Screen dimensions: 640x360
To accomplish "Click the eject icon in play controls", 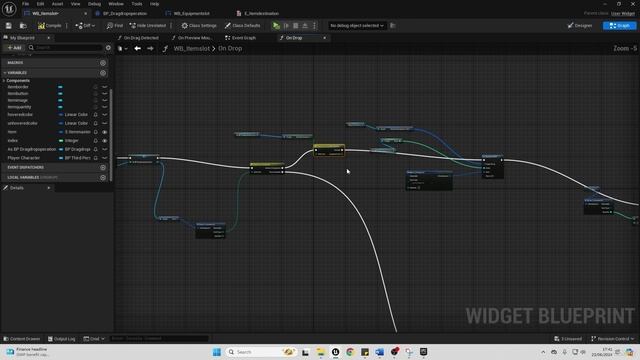I will [x=305, y=26].
